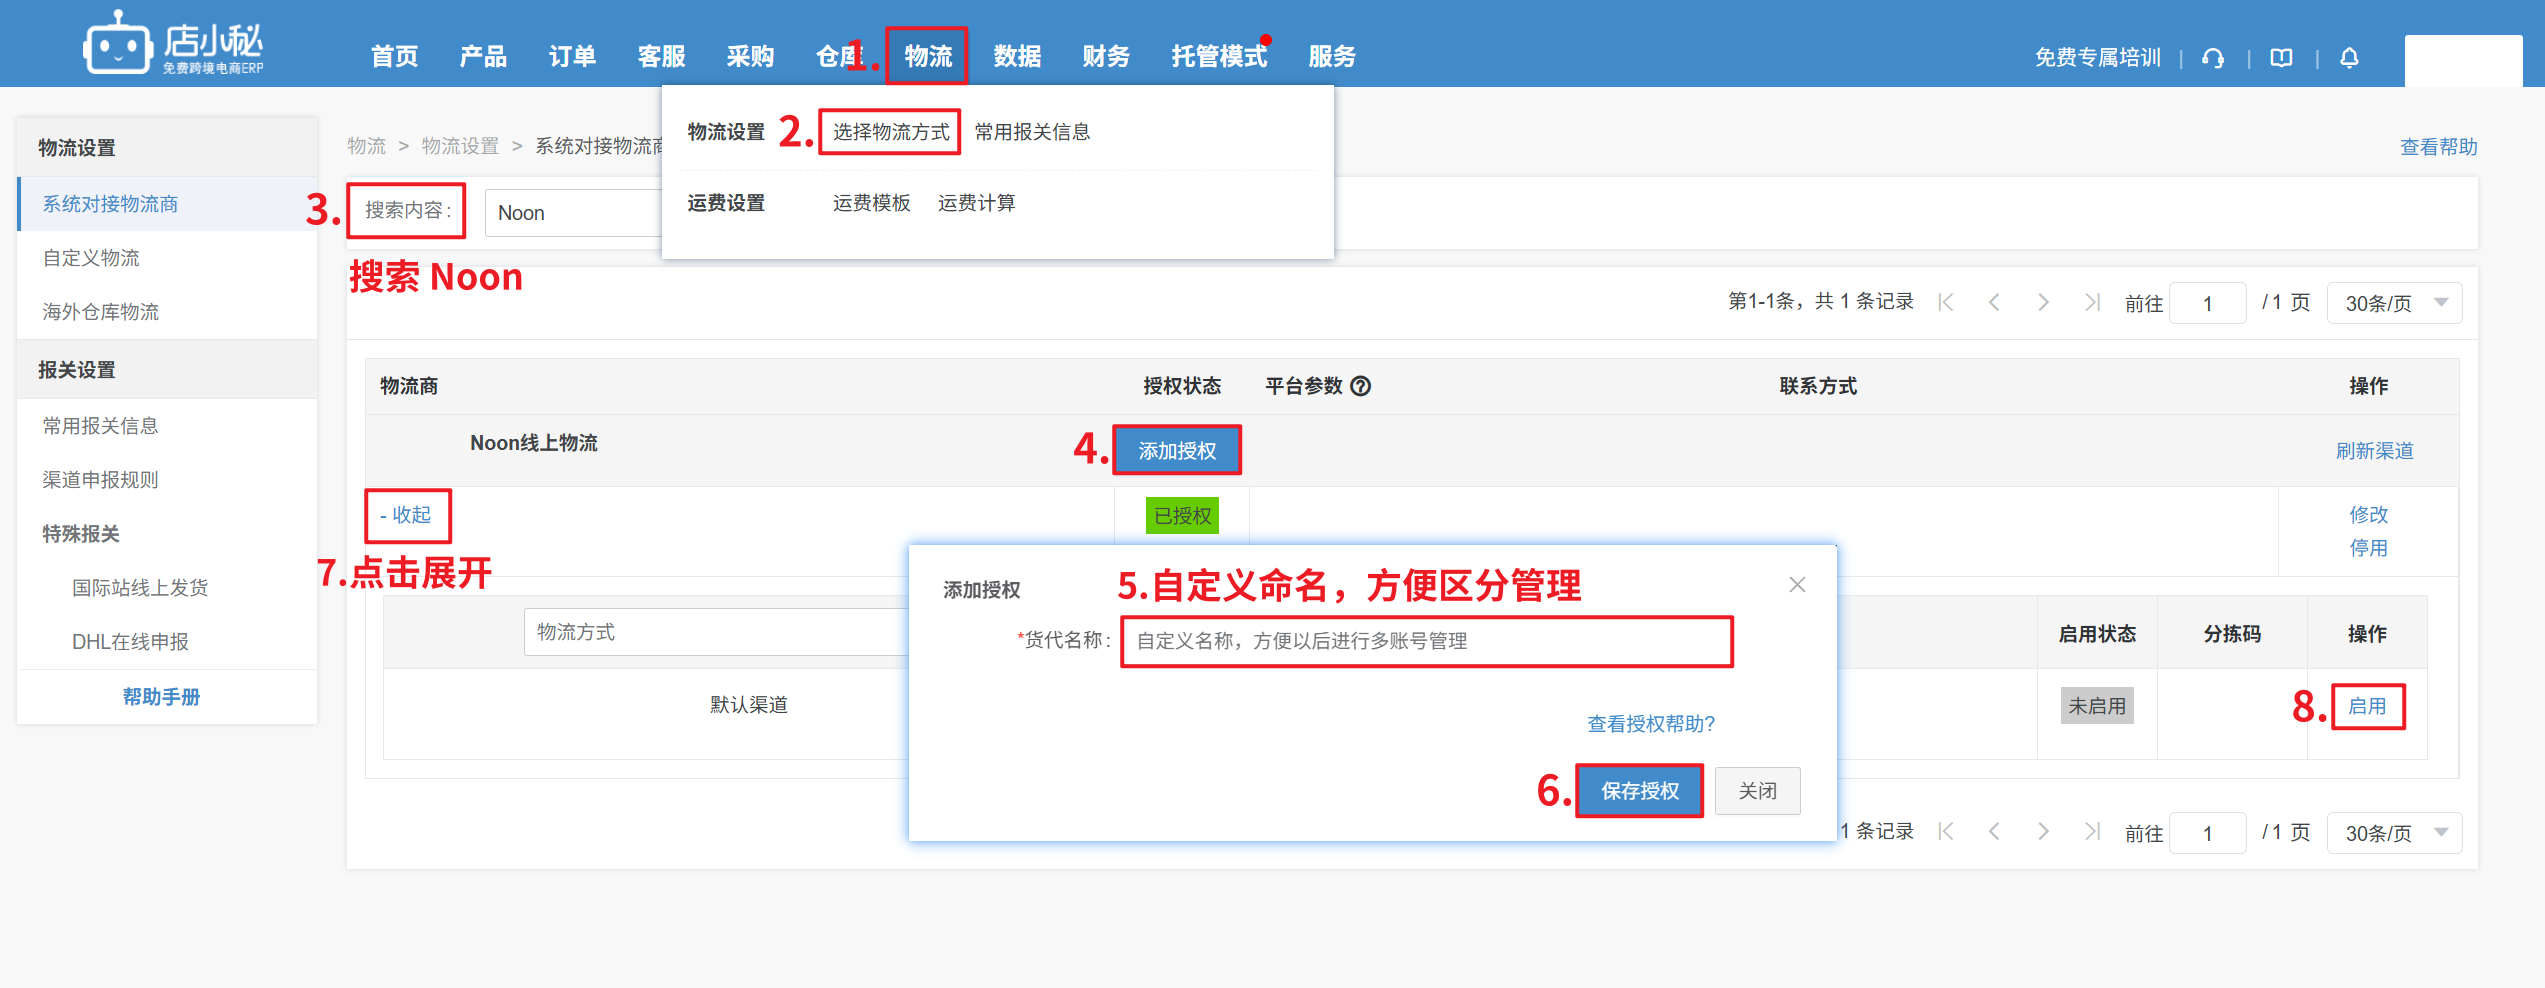Open the top 30条/页 page size dropdown
Image resolution: width=2545 pixels, height=988 pixels.
point(2394,303)
